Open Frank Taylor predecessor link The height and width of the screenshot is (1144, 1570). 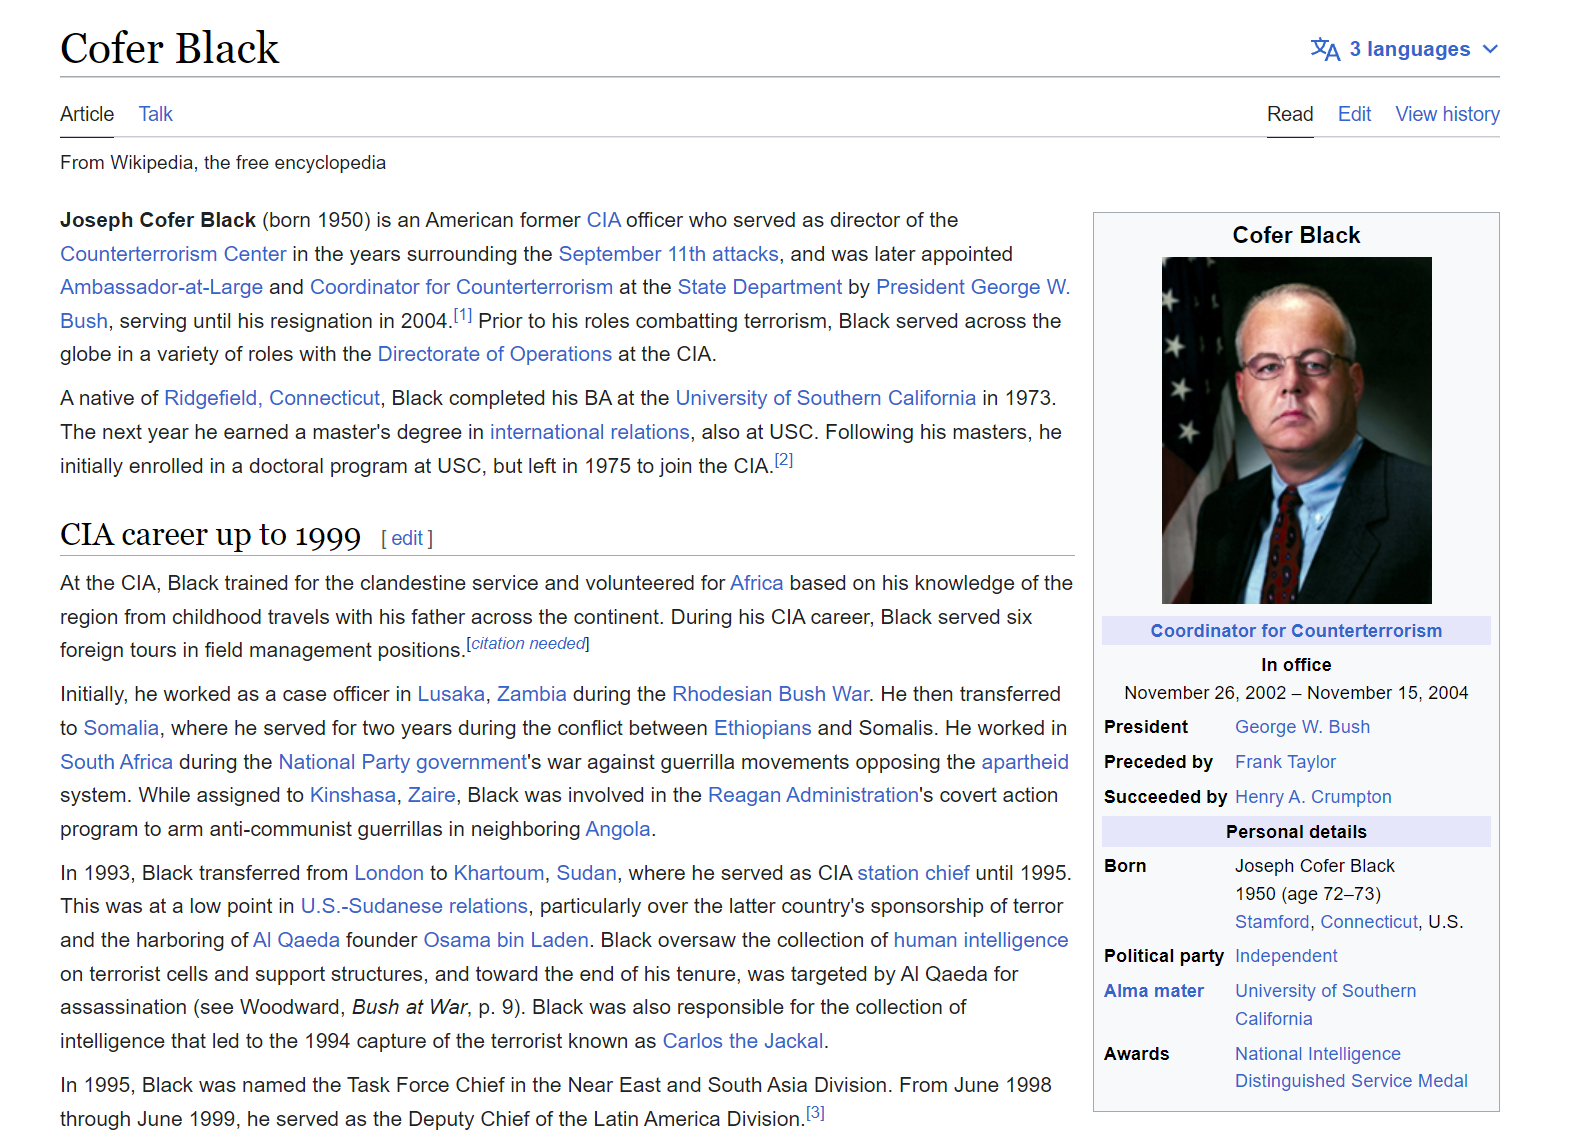click(1285, 762)
